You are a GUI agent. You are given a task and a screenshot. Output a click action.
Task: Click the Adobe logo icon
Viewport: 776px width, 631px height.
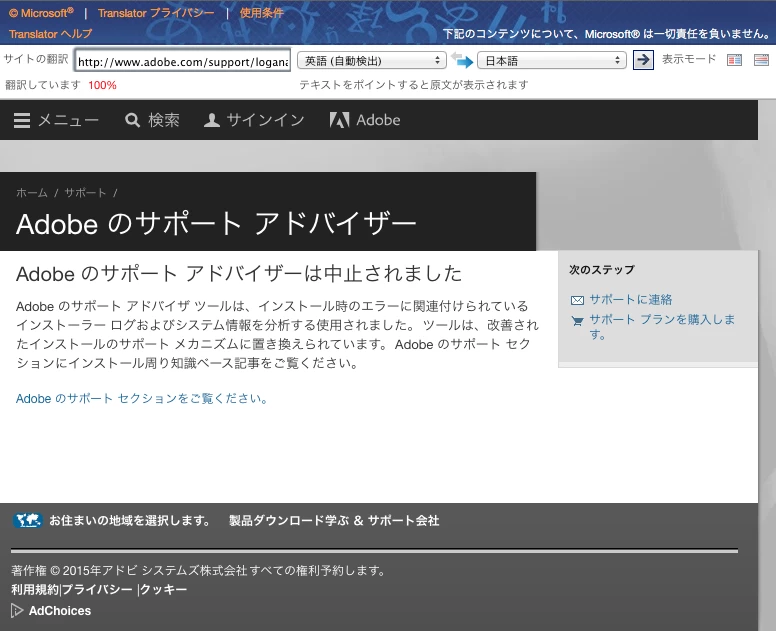click(340, 120)
